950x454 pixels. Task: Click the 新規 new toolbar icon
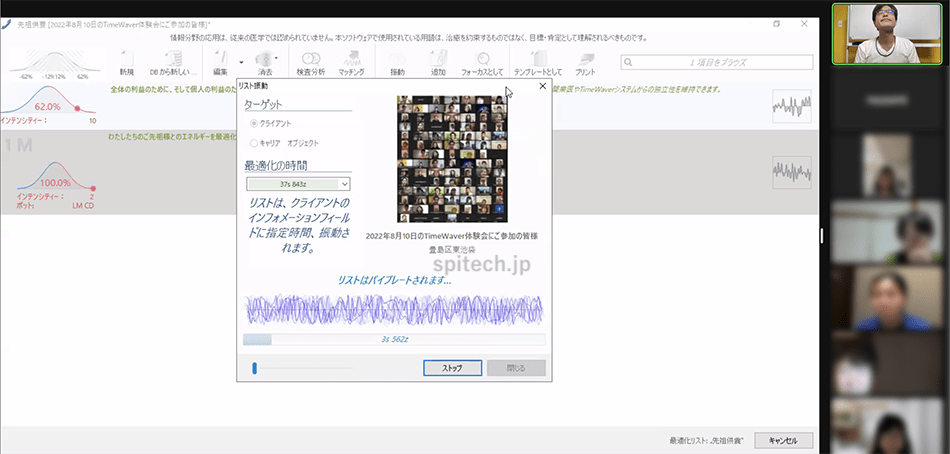pyautogui.click(x=127, y=63)
